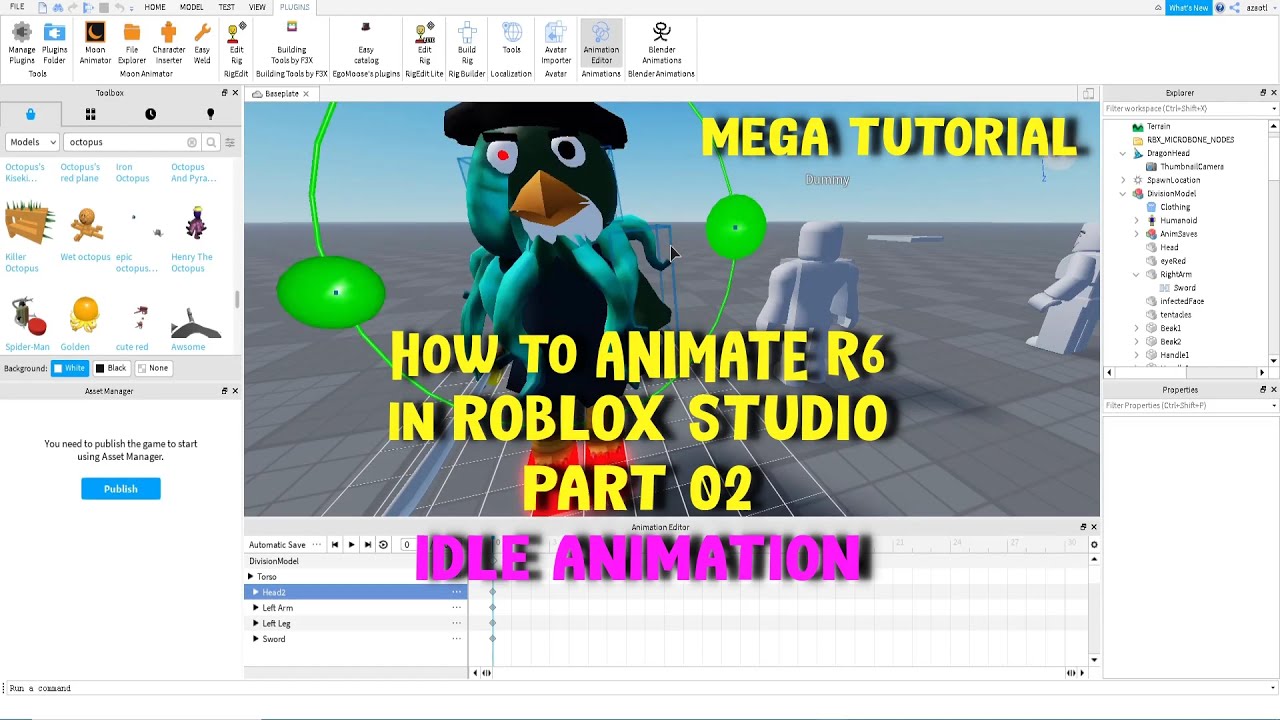Open the What's New panel
The height and width of the screenshot is (720, 1280).
point(1188,7)
